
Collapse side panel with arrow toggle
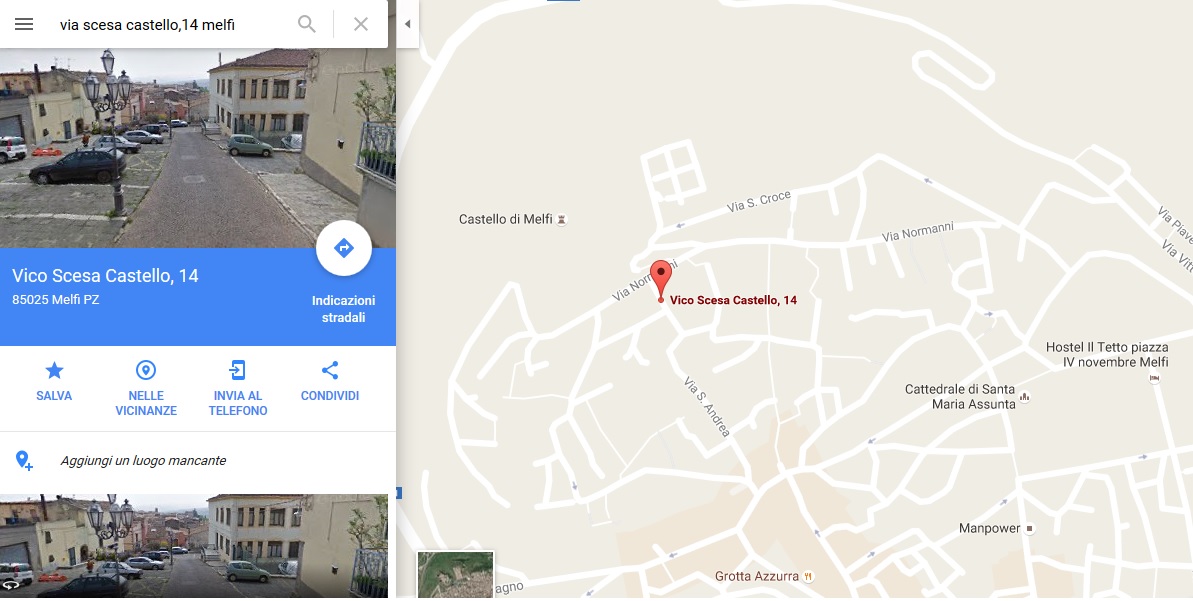click(408, 24)
